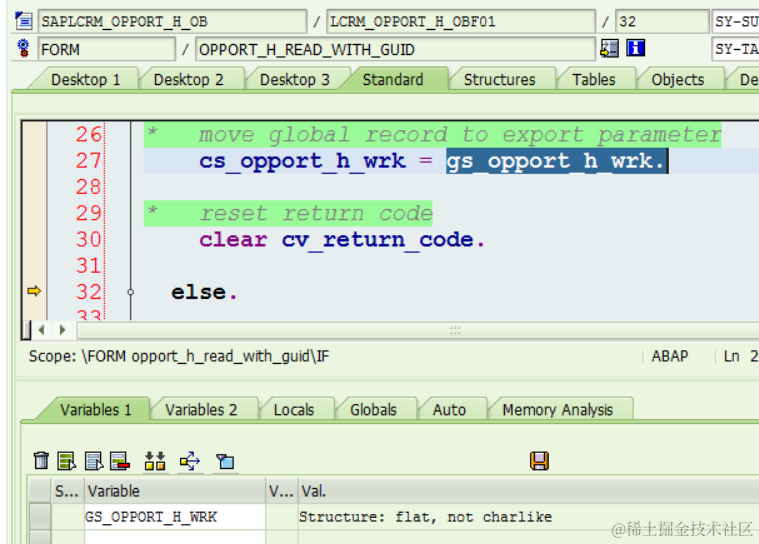The height and width of the screenshot is (544, 759).
Task: Click cv_return_code on line 30
Action: tap(378, 240)
